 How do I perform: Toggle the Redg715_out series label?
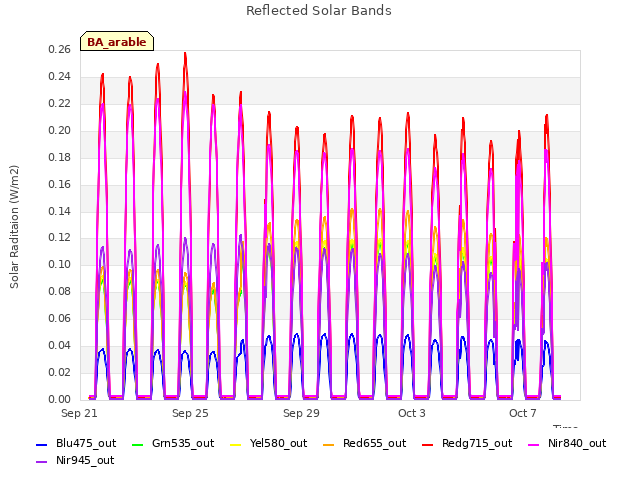(x=477, y=443)
